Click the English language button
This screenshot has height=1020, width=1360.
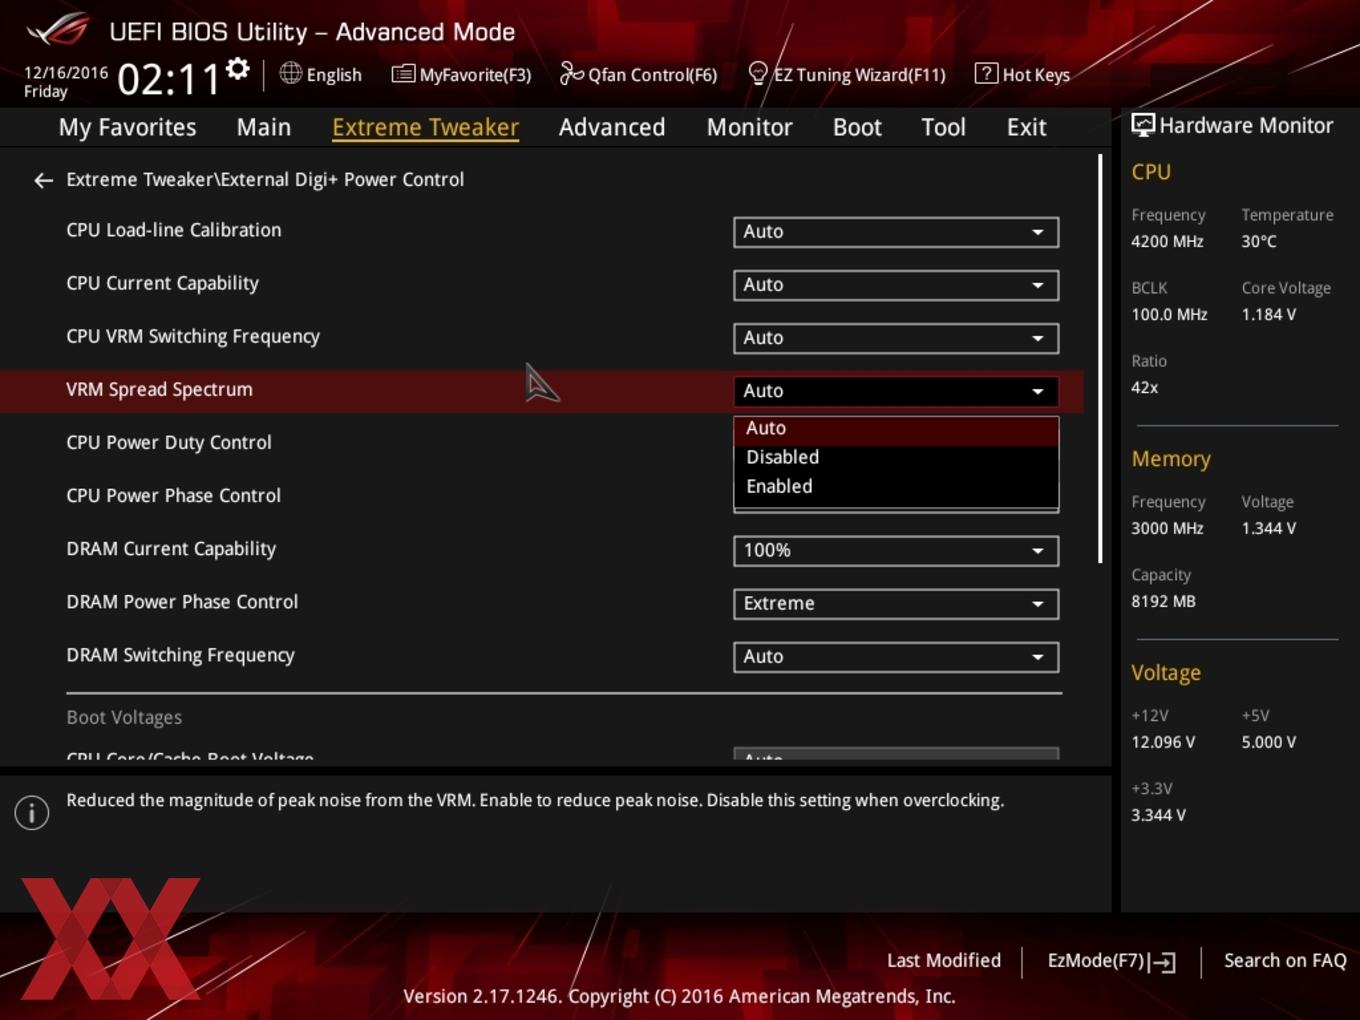pyautogui.click(x=321, y=74)
